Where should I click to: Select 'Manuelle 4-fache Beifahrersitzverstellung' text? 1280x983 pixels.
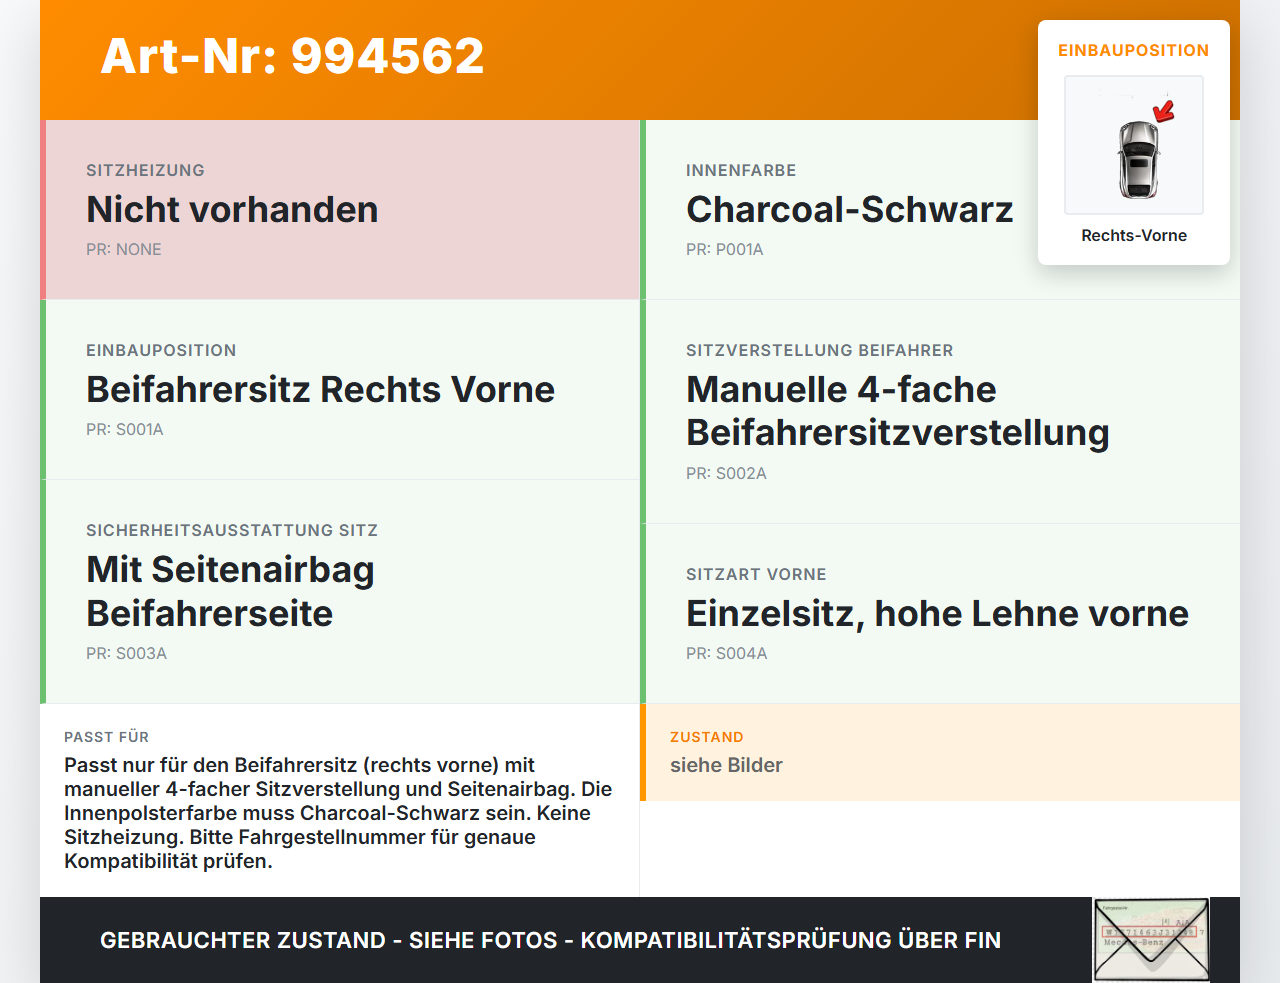click(898, 411)
